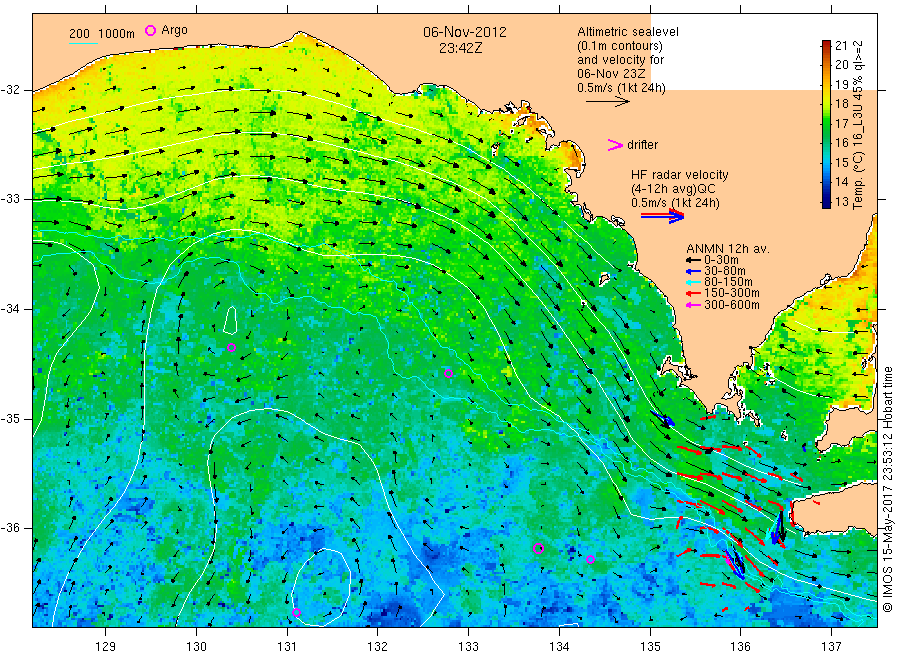Click the light blue colorbar segment beside 15

click(x=826, y=162)
